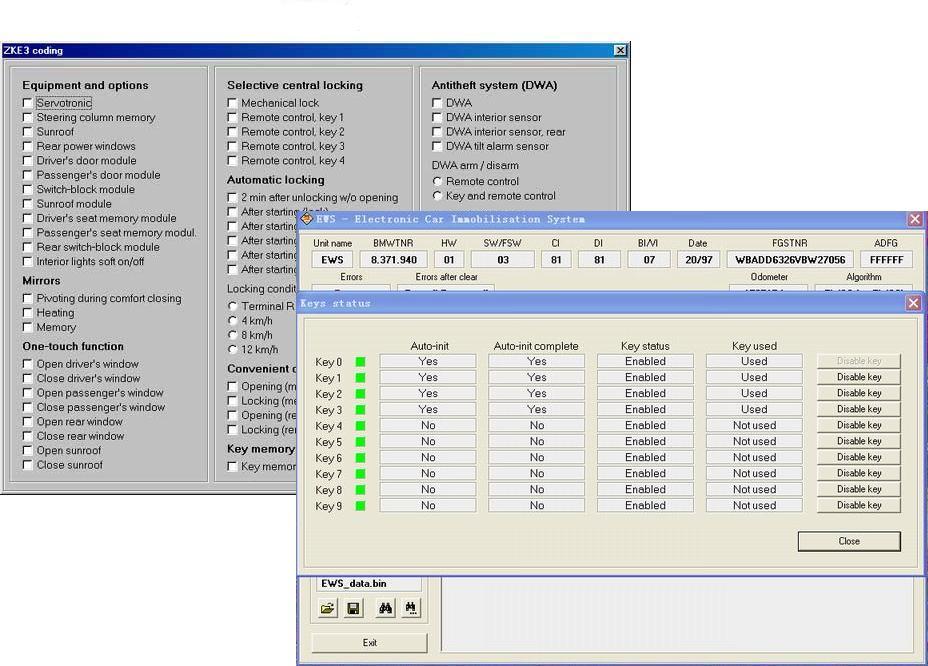Select the Remote control radio under DWA arm/disarm
Image resolution: width=928 pixels, height=666 pixels.
(437, 181)
